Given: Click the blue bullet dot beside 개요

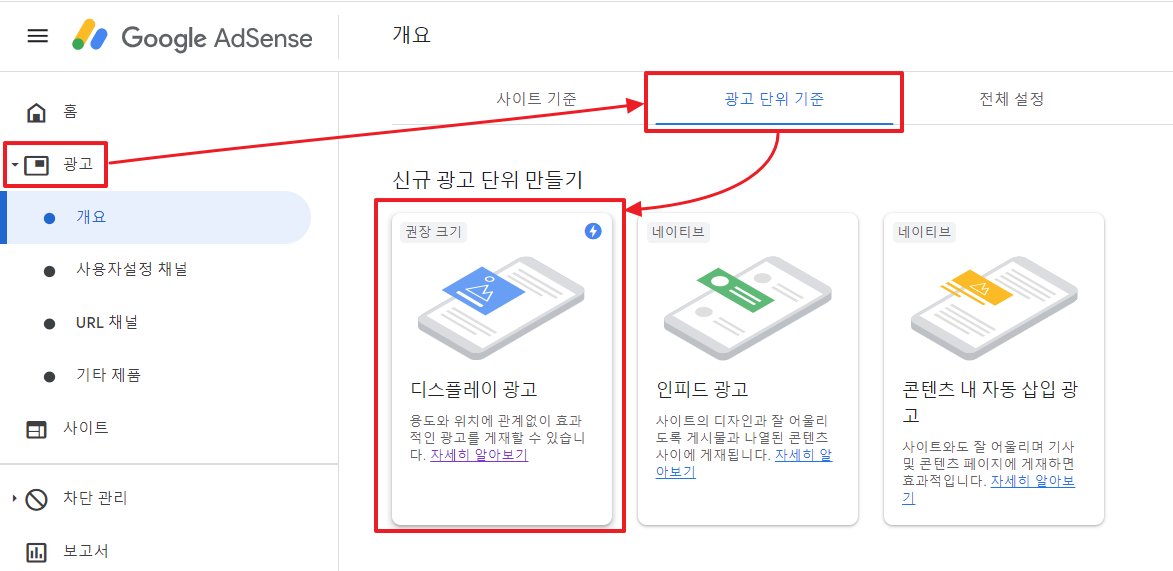Looking at the screenshot, I should click(49, 219).
